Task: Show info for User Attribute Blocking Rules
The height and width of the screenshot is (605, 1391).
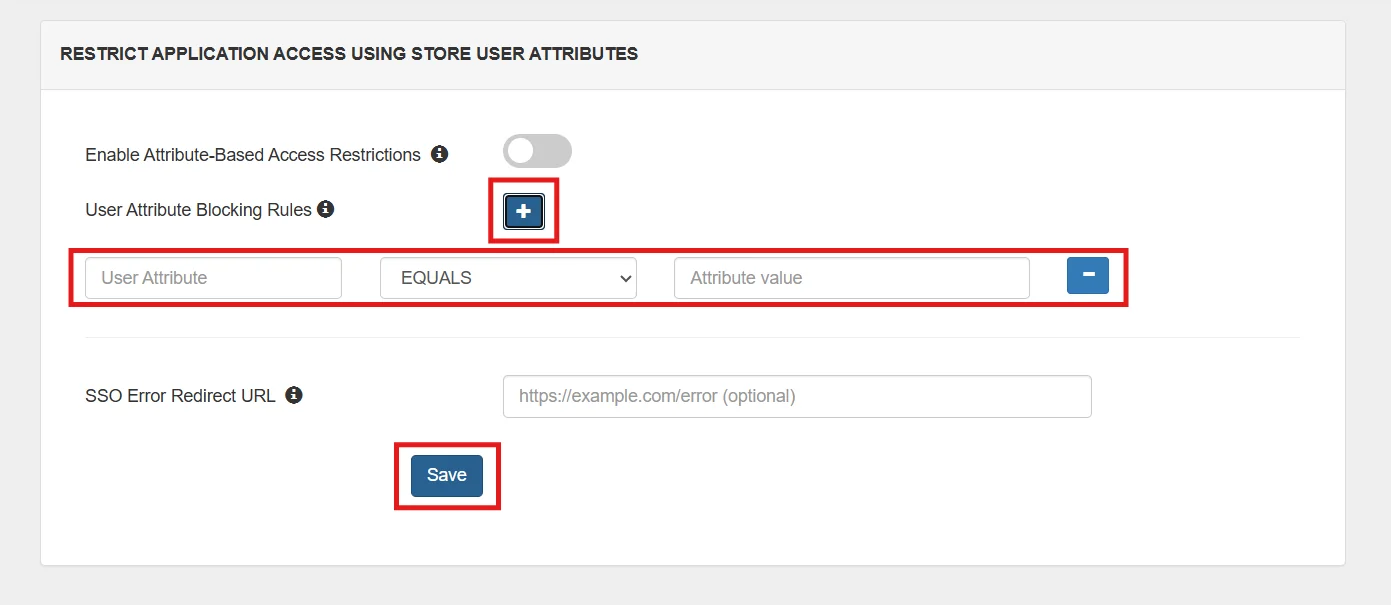Action: pyautogui.click(x=326, y=209)
